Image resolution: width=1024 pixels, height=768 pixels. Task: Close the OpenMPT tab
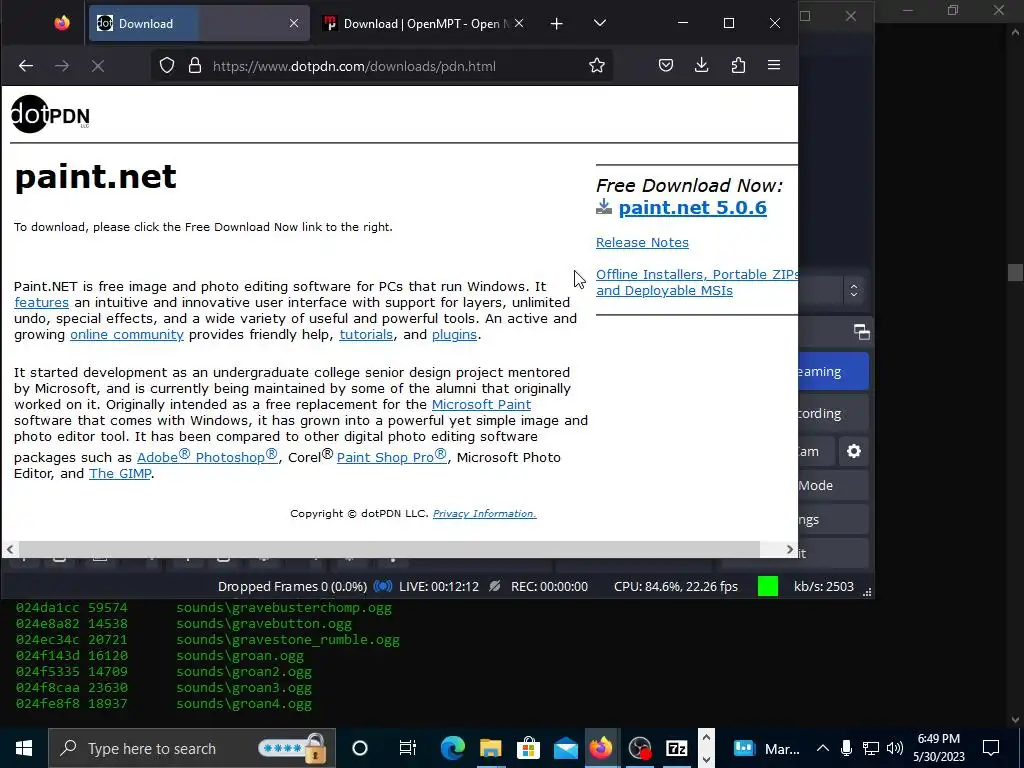[x=519, y=24]
